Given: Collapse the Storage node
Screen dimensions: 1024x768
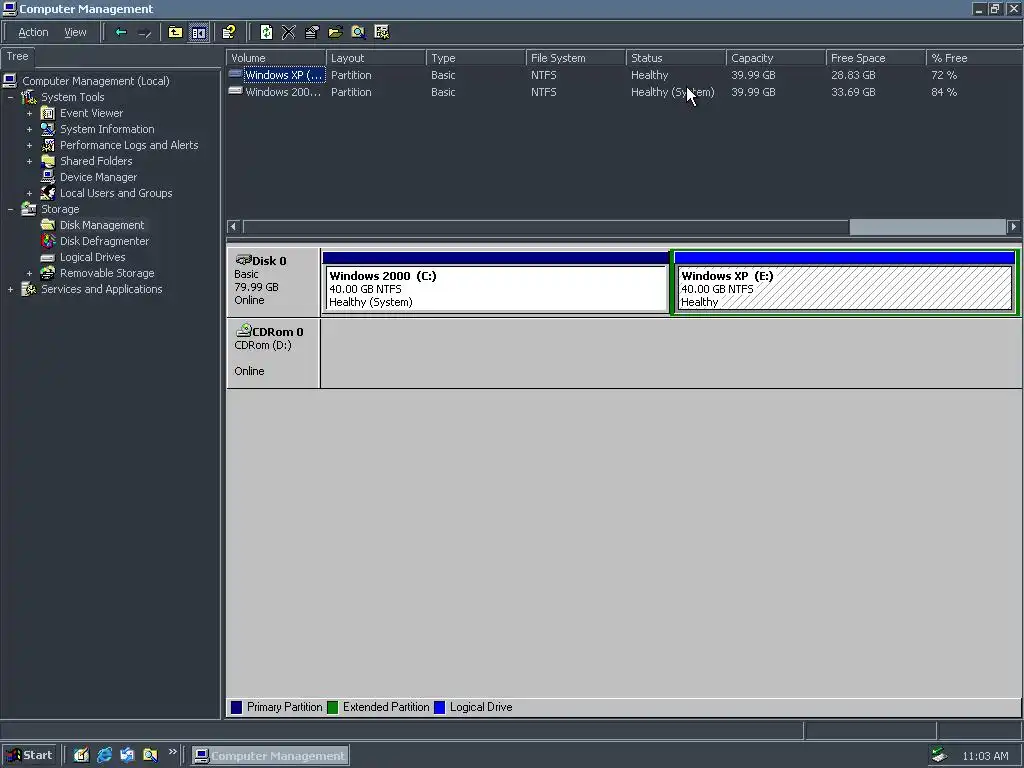Looking at the screenshot, I should pyautogui.click(x=10, y=209).
